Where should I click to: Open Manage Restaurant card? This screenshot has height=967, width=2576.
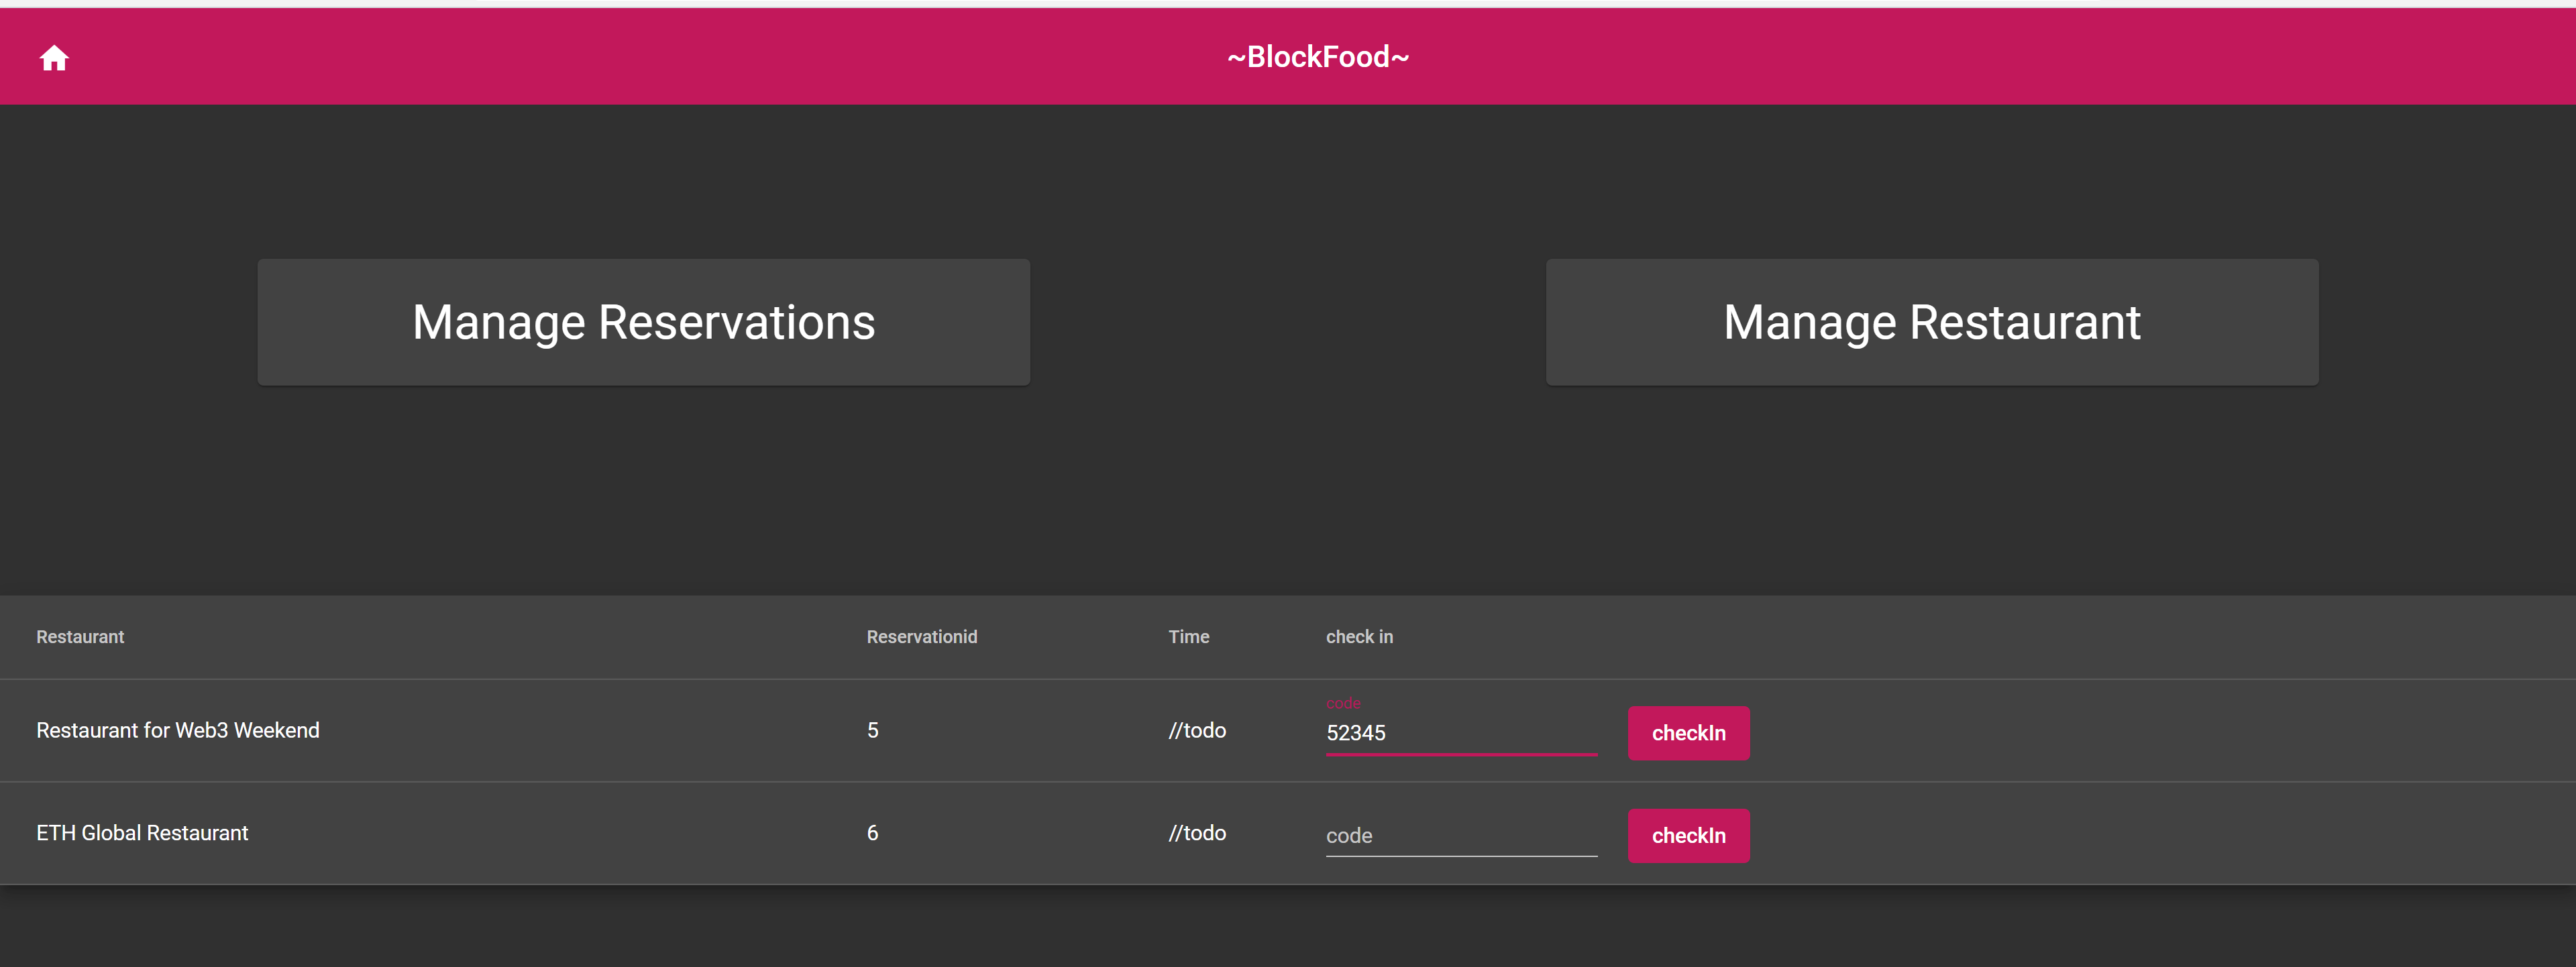pyautogui.click(x=1932, y=322)
